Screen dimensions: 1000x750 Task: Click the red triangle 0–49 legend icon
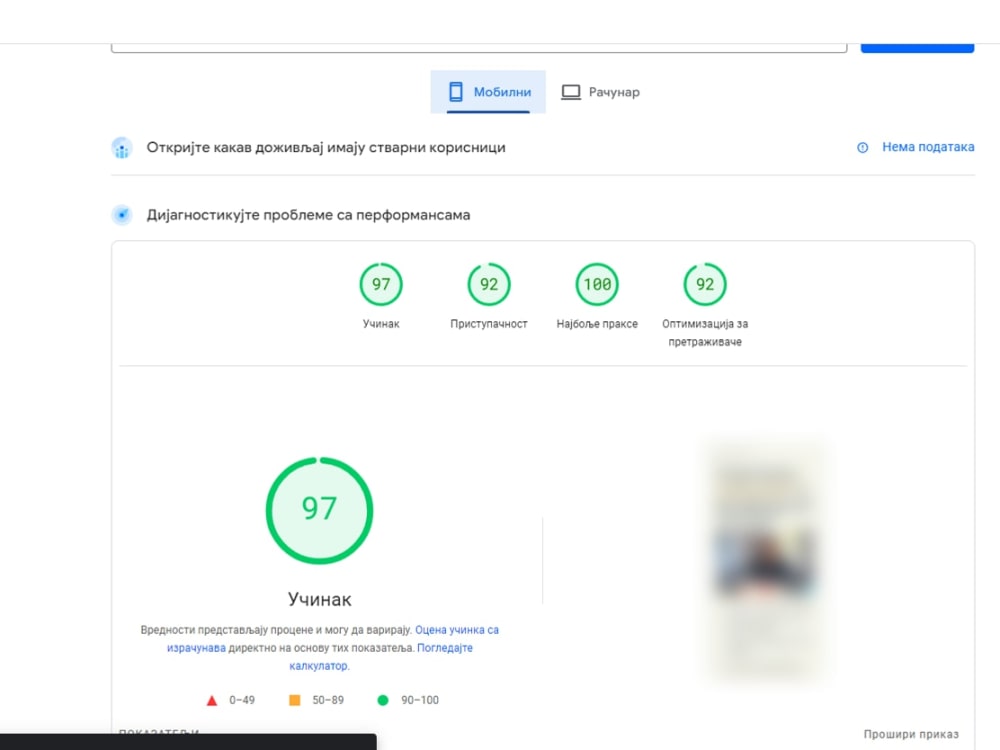[212, 700]
